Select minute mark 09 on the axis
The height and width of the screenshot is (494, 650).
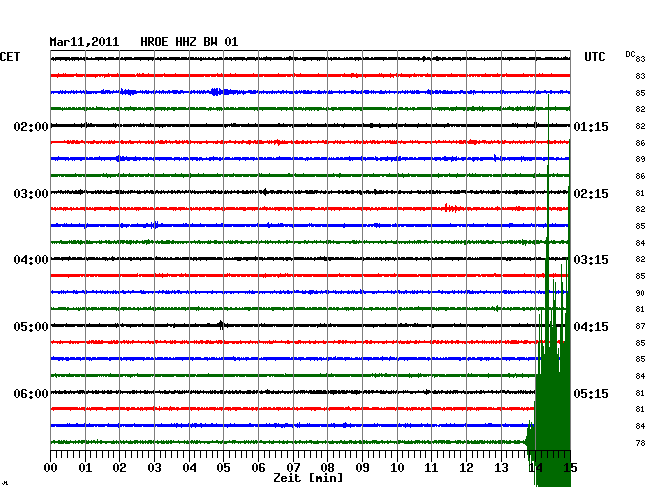pyautogui.click(x=362, y=468)
